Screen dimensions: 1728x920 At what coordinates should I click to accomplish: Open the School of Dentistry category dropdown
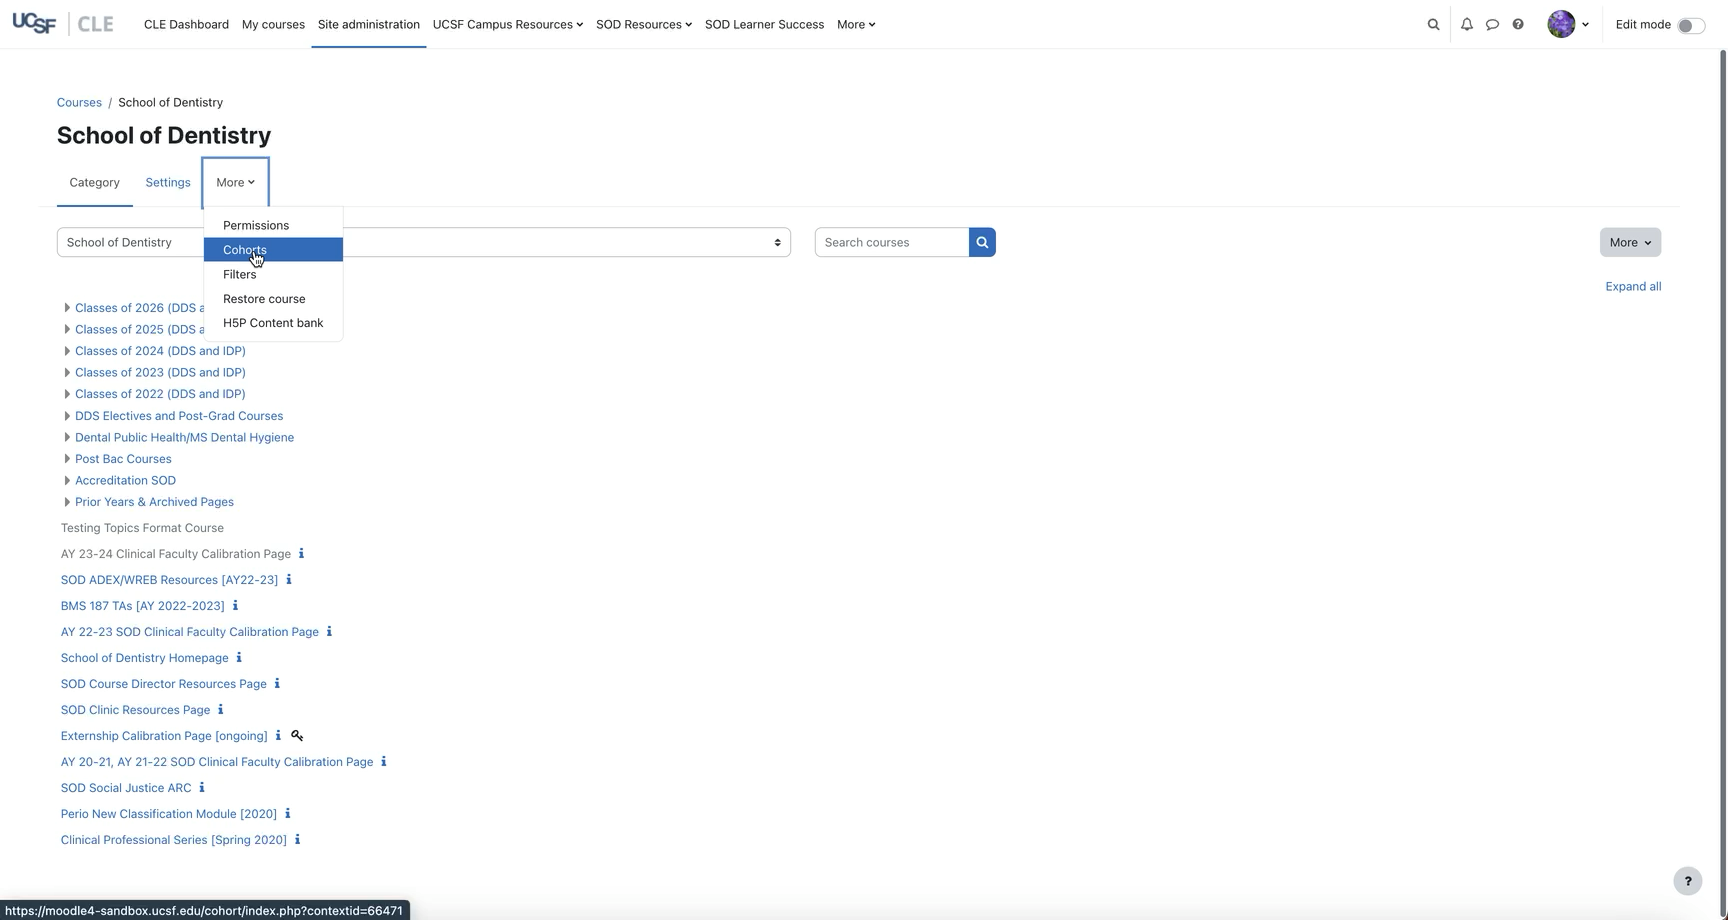(424, 242)
